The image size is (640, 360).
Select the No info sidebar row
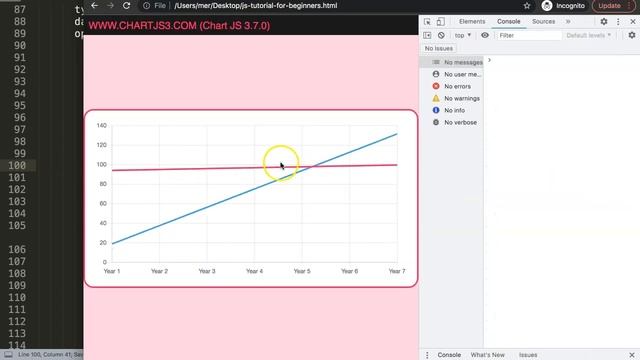tap(452, 110)
